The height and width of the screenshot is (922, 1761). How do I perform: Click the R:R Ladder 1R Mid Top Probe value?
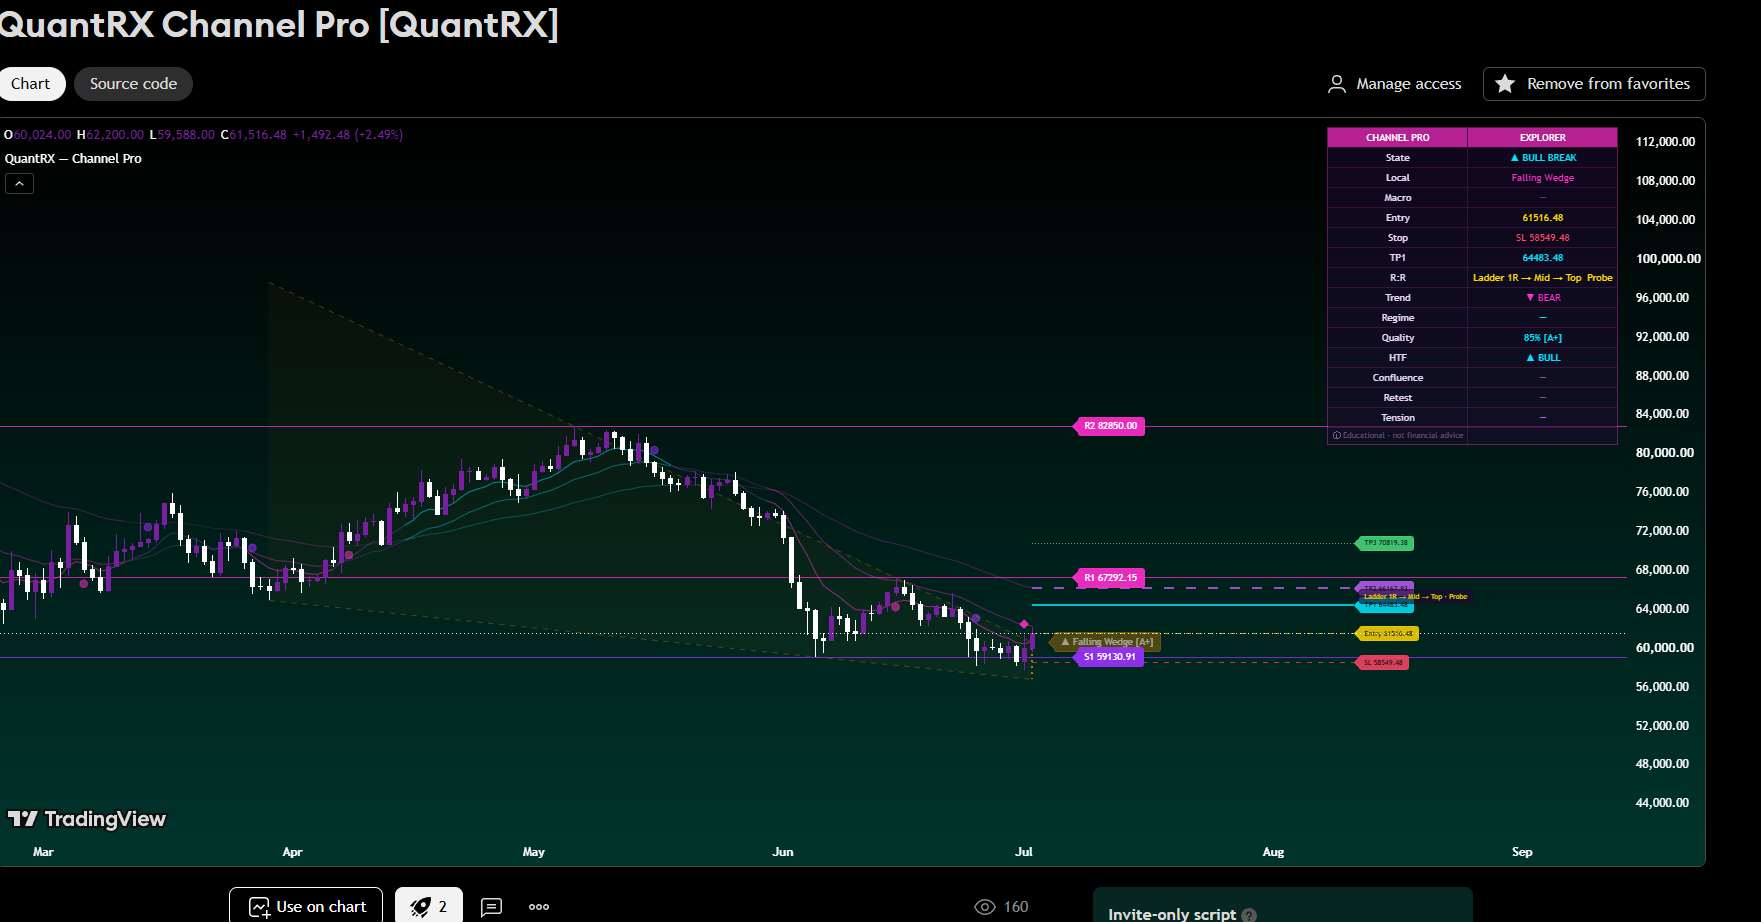click(1542, 278)
